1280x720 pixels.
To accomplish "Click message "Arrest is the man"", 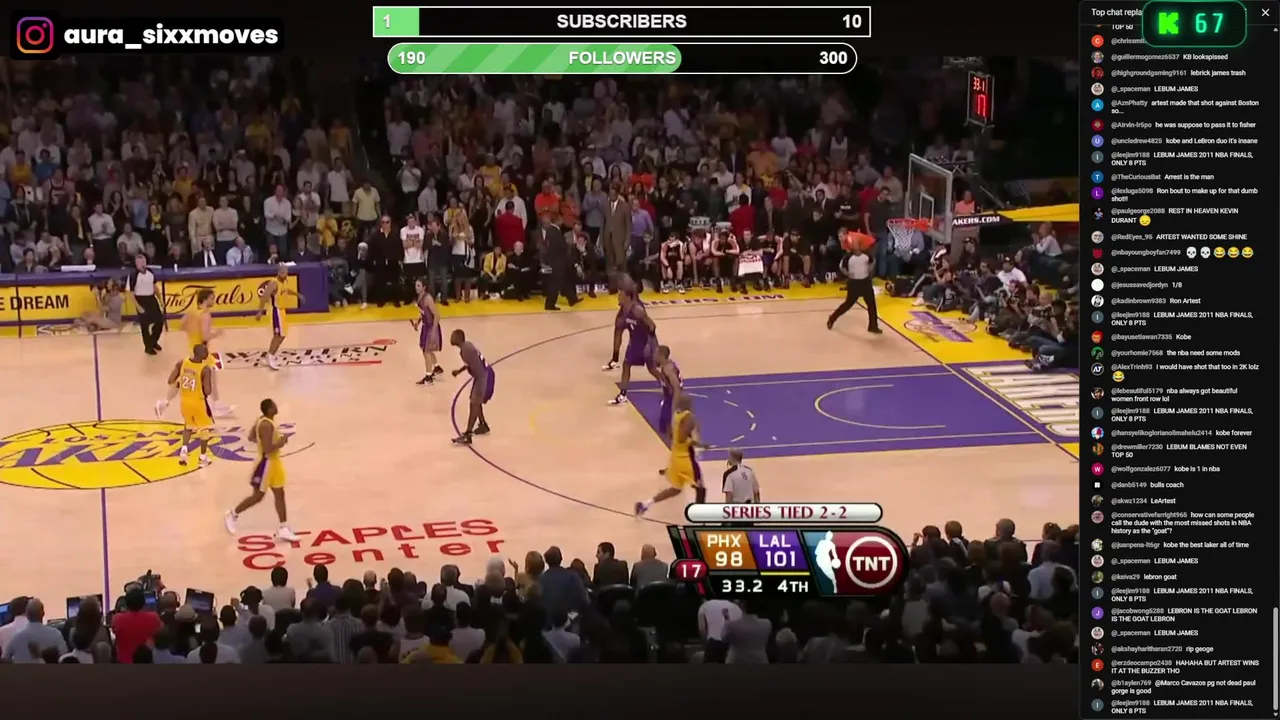I will [1189, 177].
